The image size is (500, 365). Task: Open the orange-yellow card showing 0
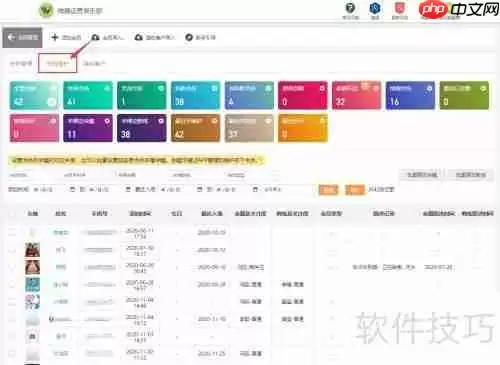tap(303, 128)
